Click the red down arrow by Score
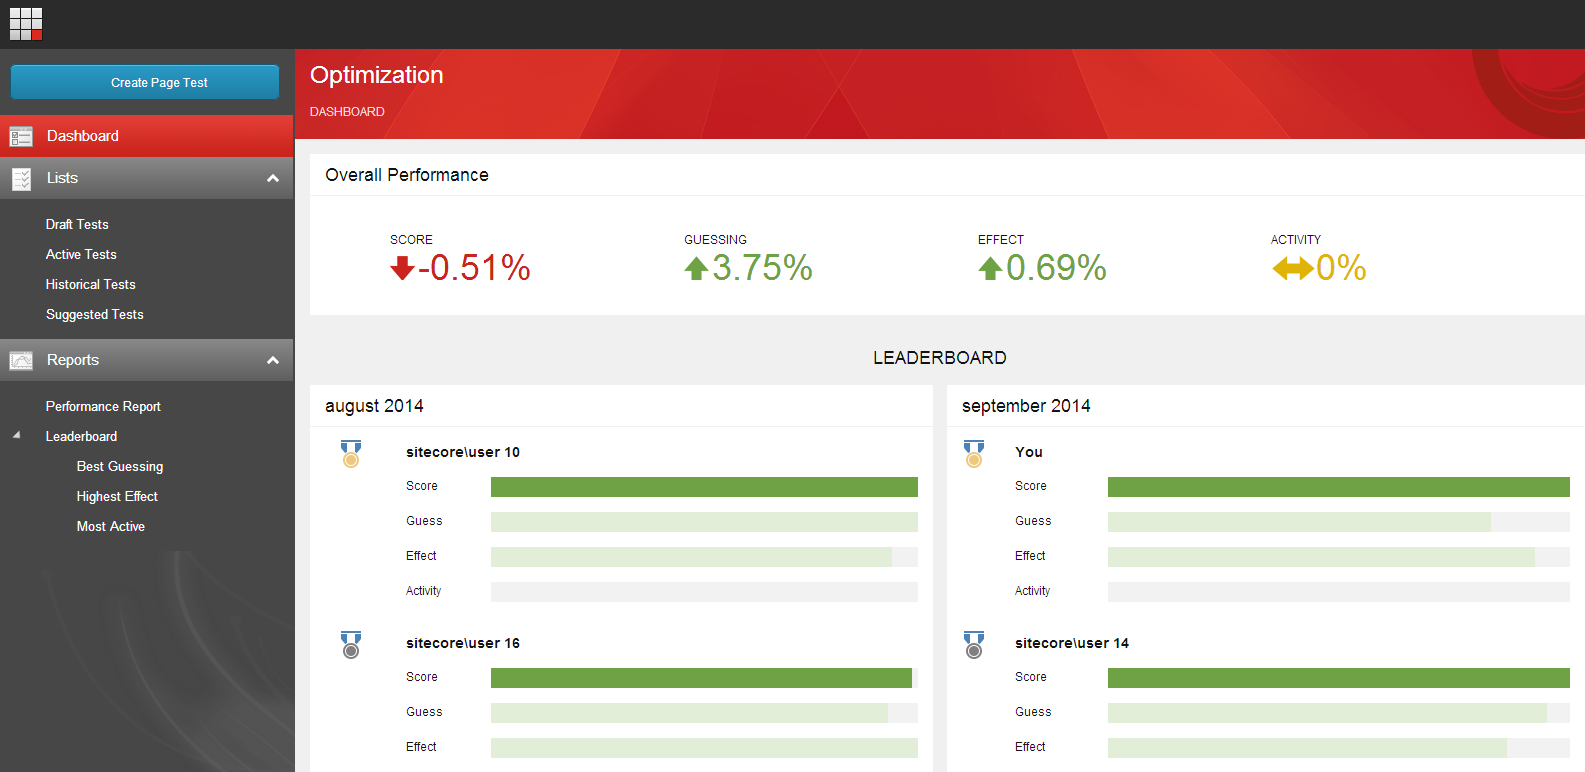Screen dimensions: 1585x772 (x=402, y=268)
